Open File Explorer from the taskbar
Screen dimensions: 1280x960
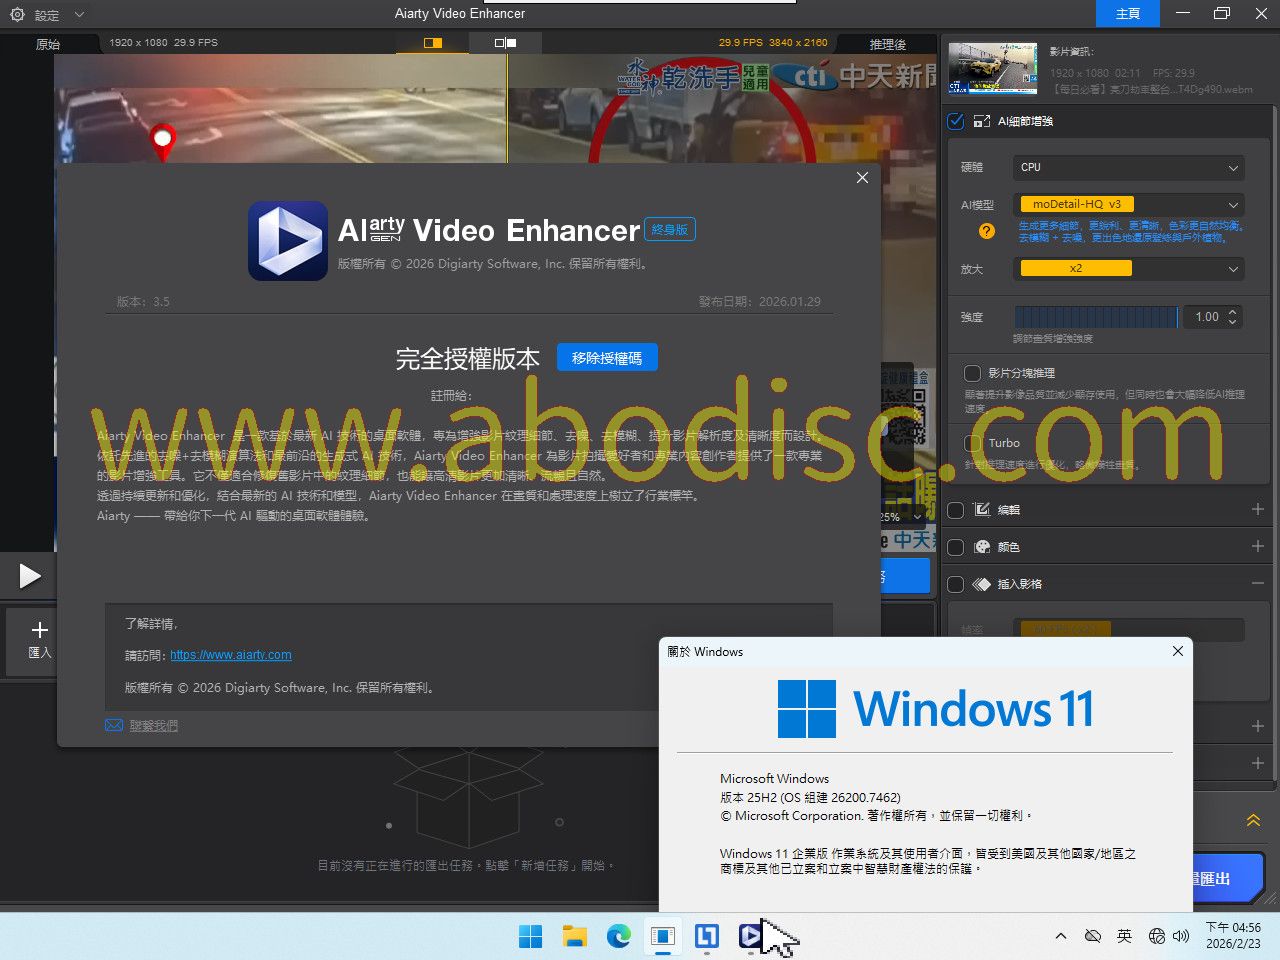[x=574, y=936]
